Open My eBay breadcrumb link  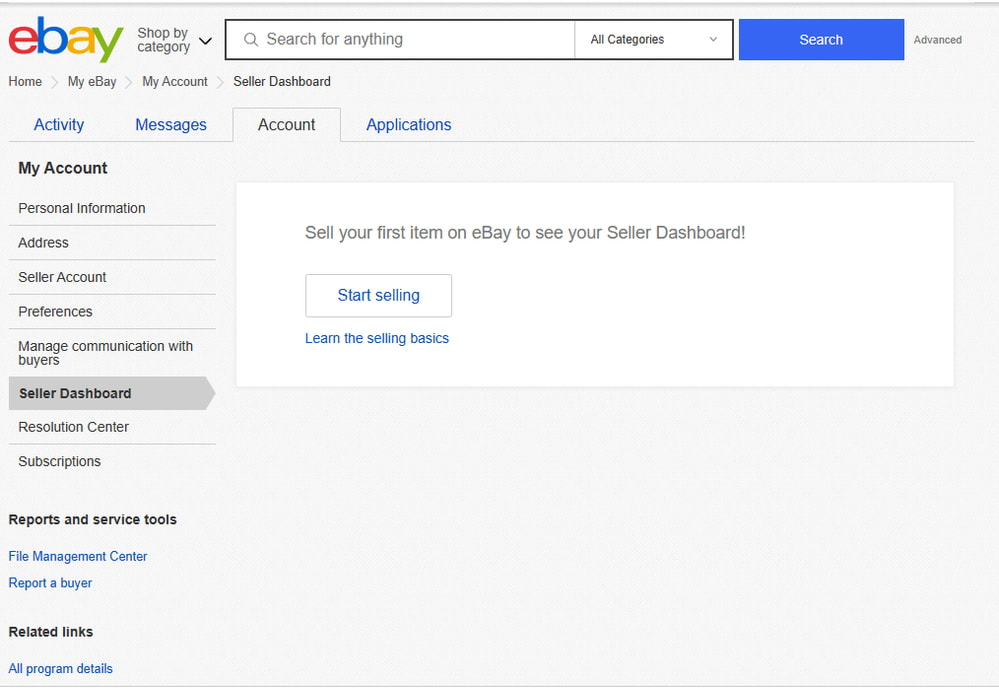point(92,82)
